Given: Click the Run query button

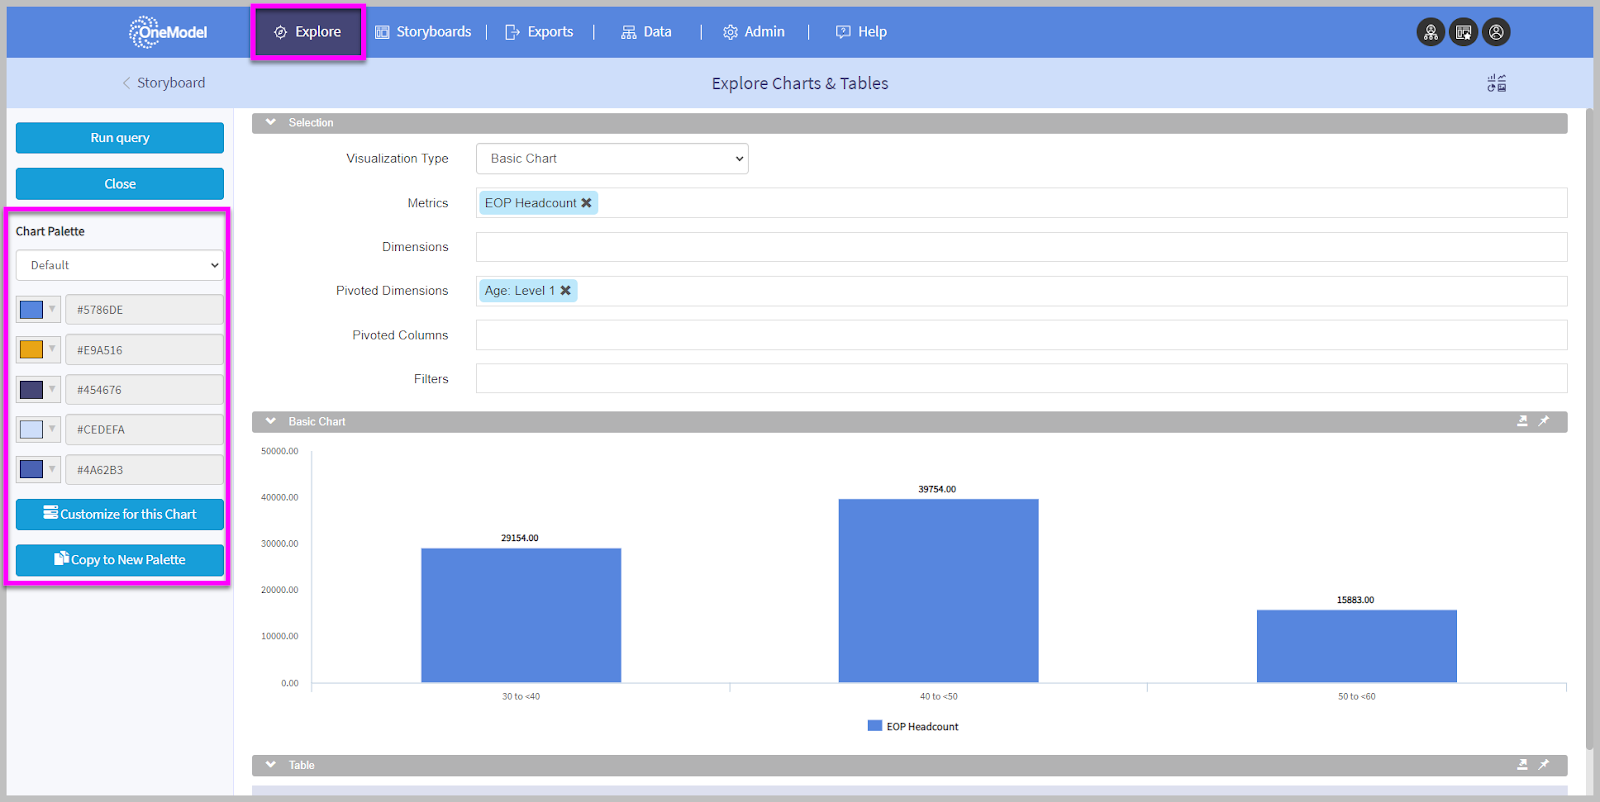Looking at the screenshot, I should (120, 138).
